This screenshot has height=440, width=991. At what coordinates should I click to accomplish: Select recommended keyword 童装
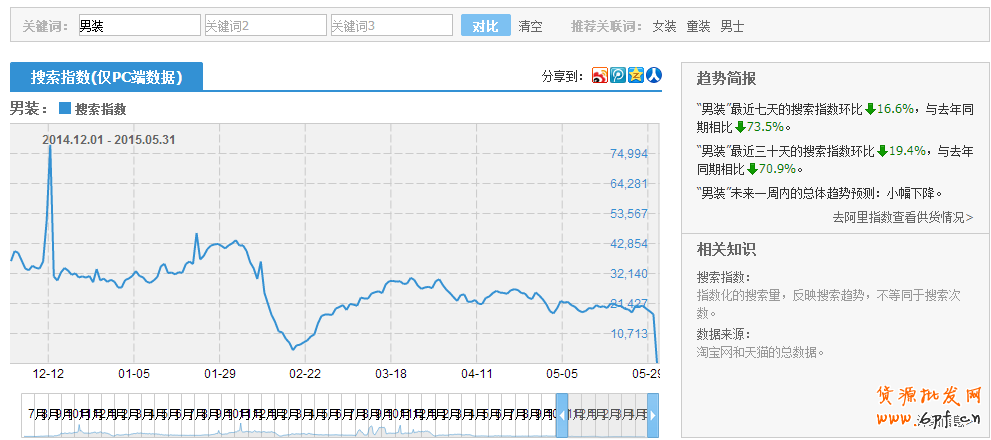(x=698, y=26)
